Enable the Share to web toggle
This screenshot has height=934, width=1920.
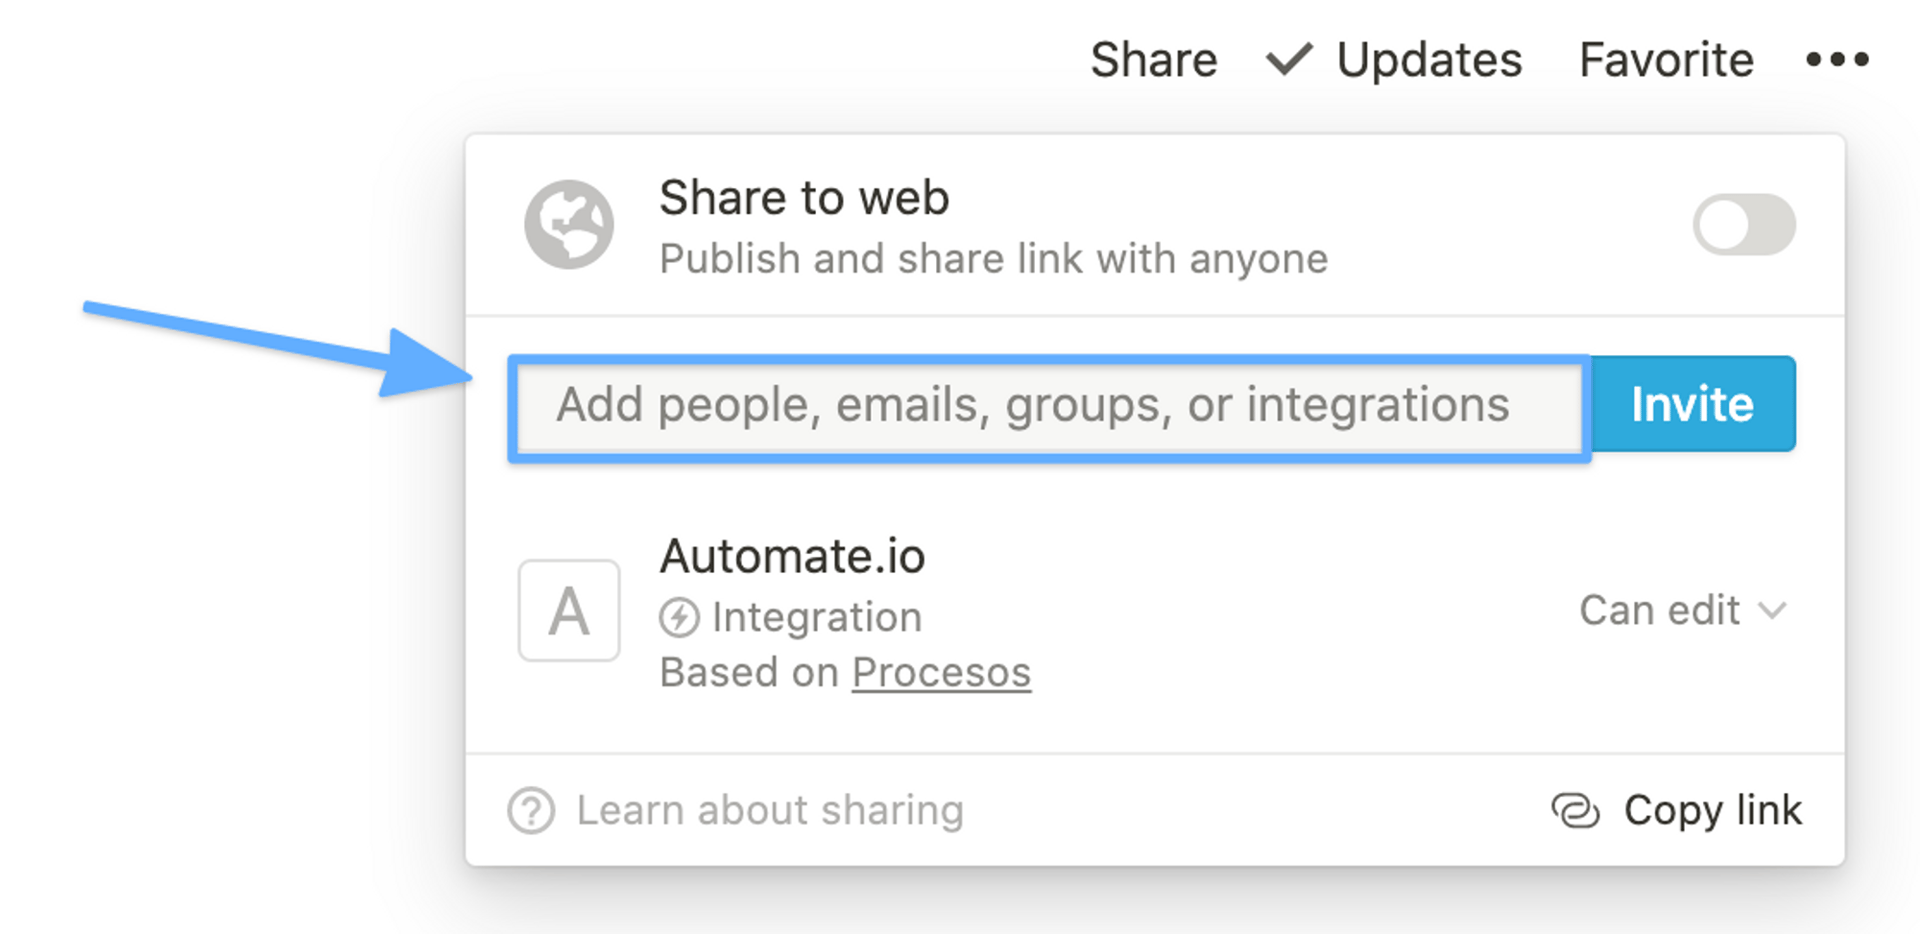point(1743,225)
